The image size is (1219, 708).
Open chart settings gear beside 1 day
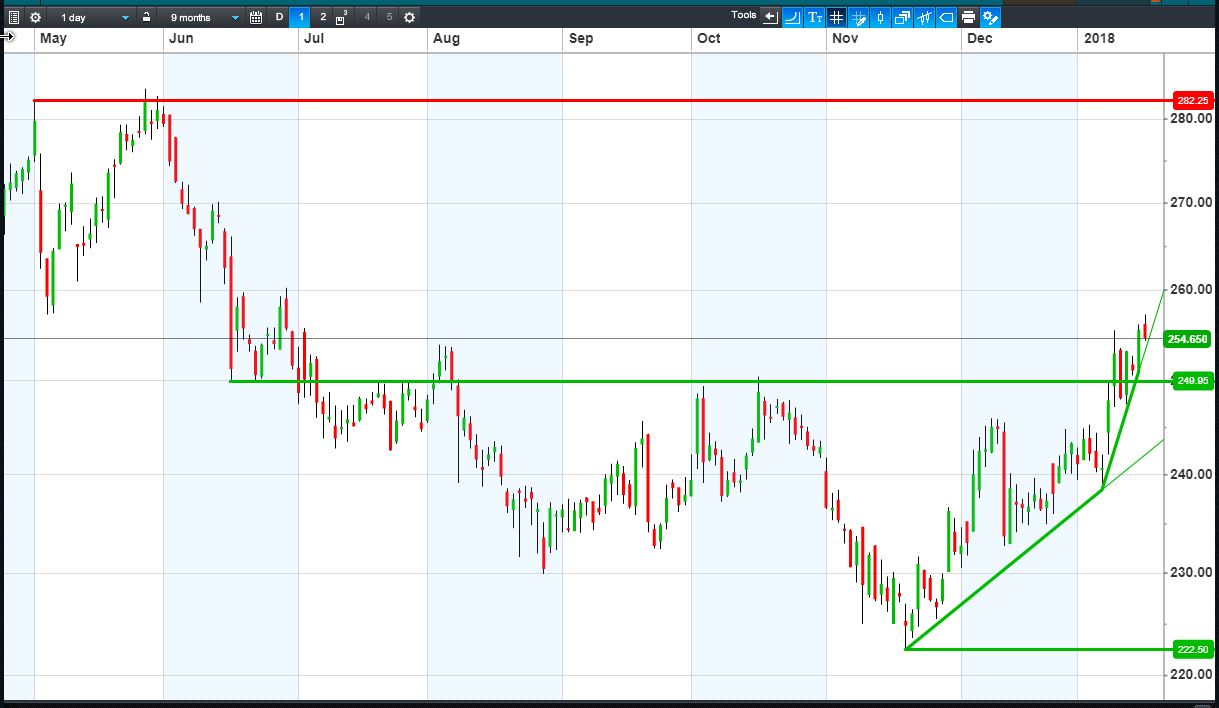pos(35,17)
